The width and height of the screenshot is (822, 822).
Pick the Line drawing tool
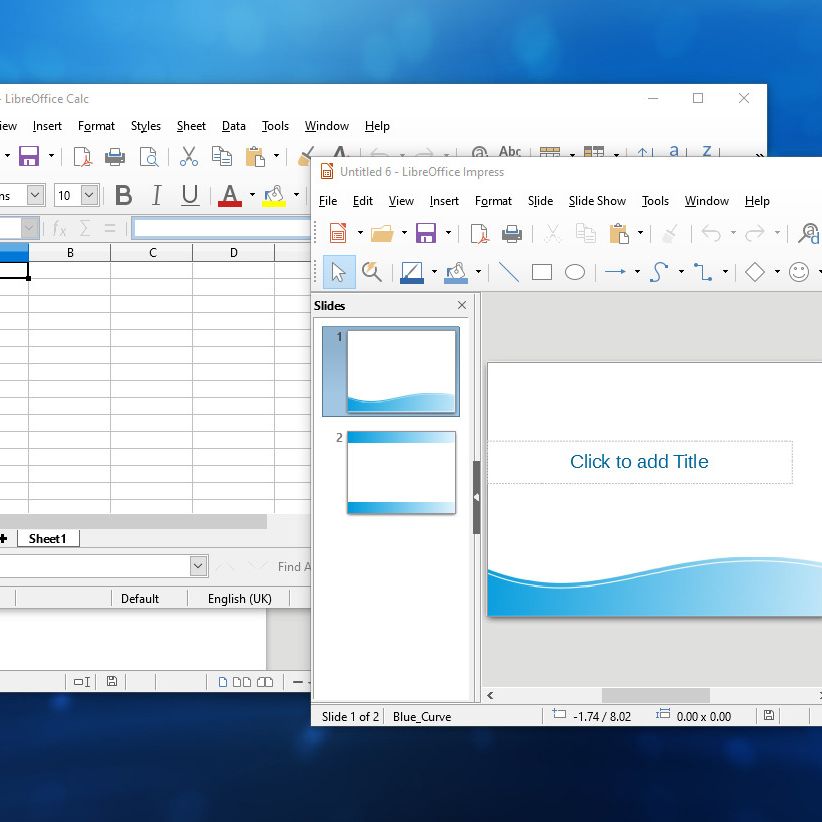[509, 272]
